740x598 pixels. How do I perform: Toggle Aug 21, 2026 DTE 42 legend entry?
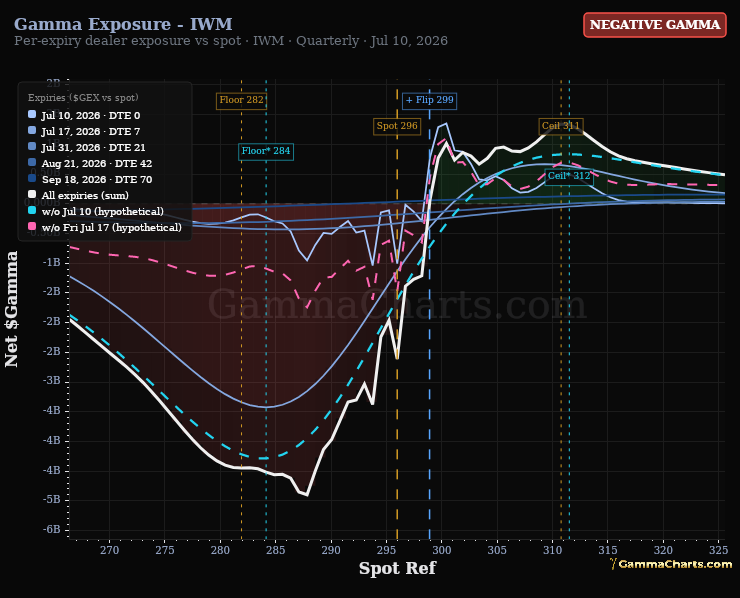click(x=90, y=163)
